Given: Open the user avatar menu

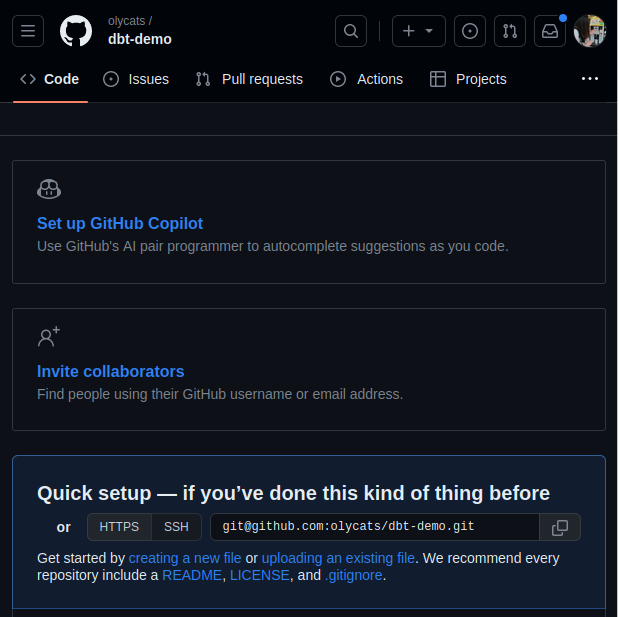Looking at the screenshot, I should pyautogui.click(x=590, y=31).
